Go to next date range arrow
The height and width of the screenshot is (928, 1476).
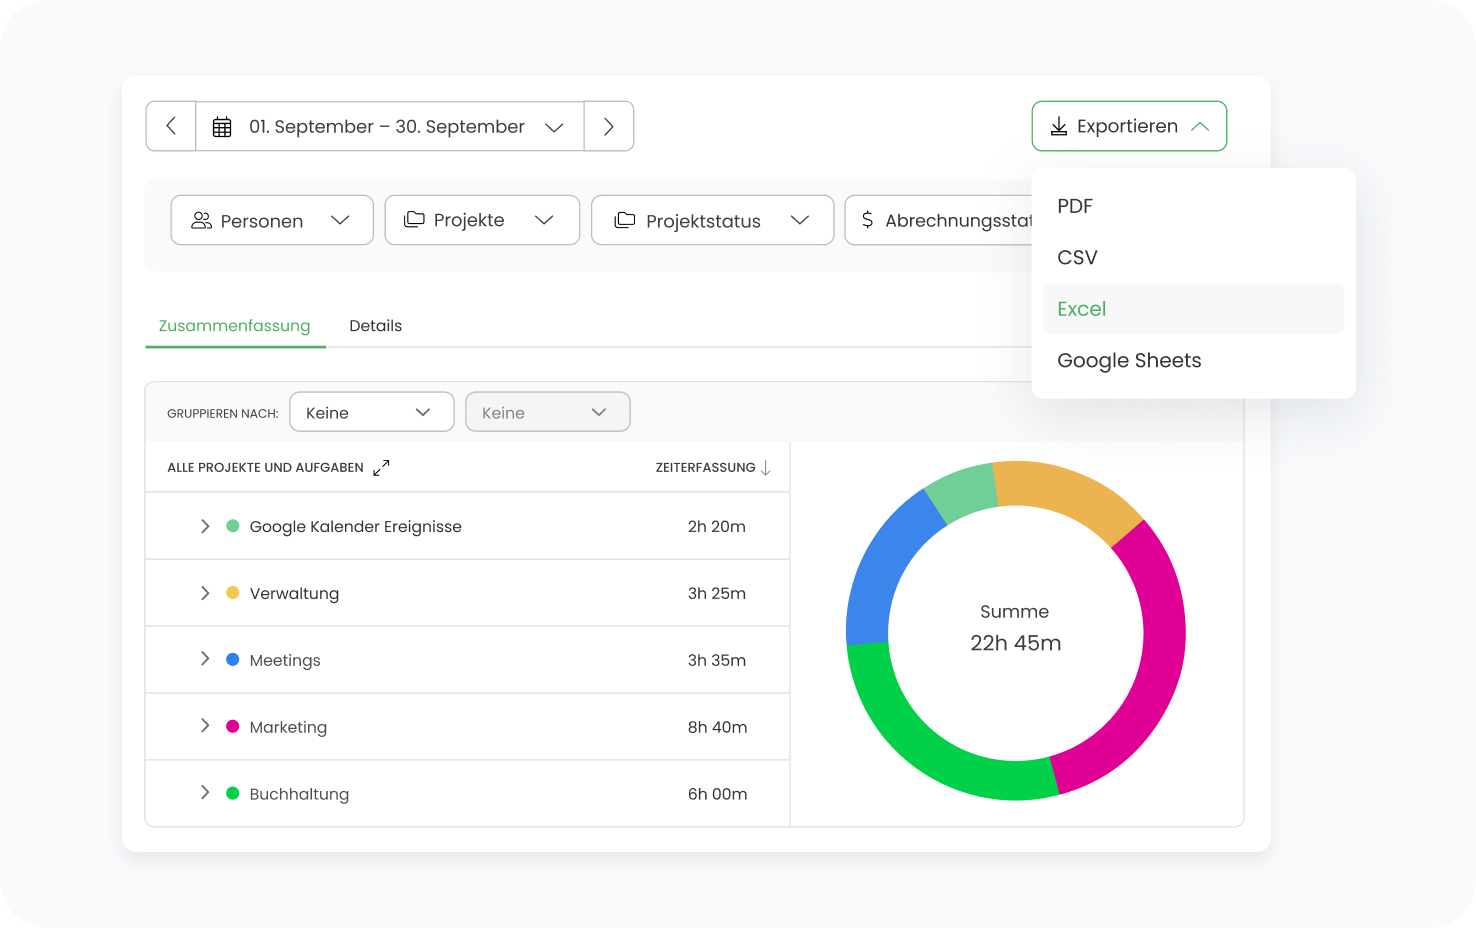click(x=608, y=126)
